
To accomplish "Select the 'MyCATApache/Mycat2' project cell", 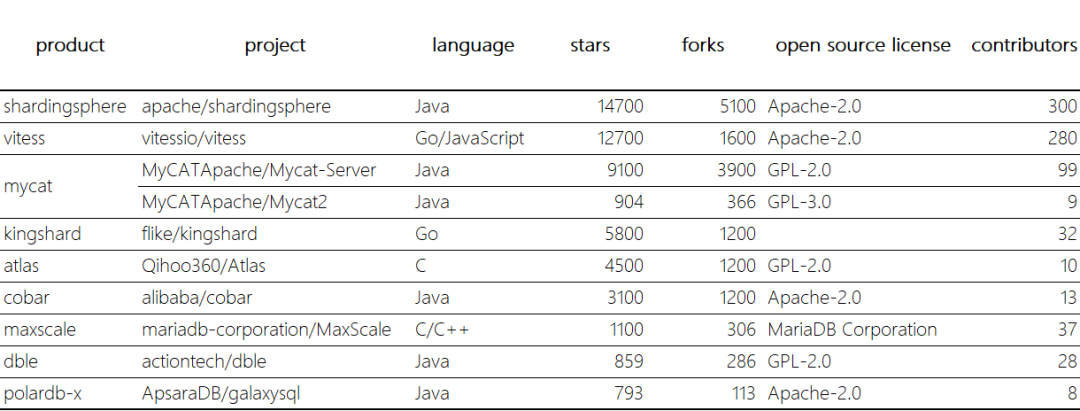I will coord(234,202).
